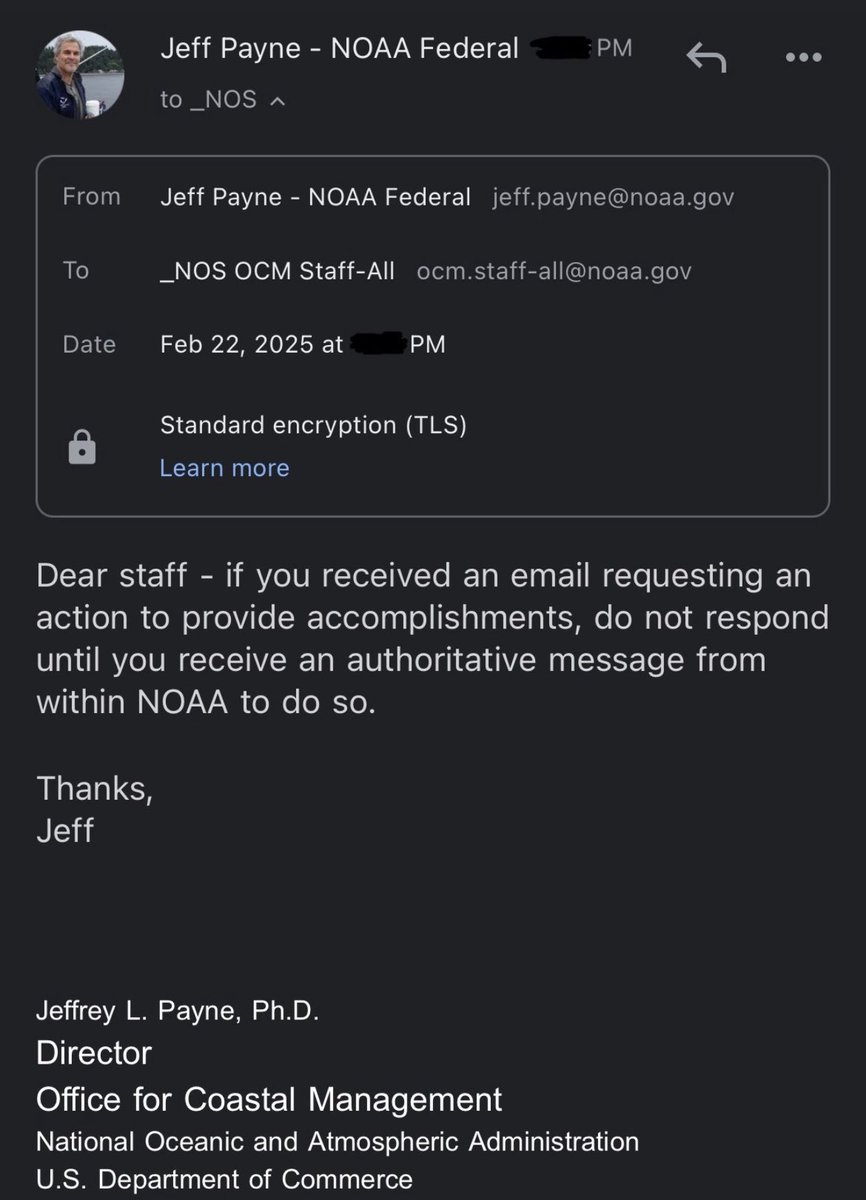866x1200 pixels.
Task: Click "Jeffrey L. Payne, Ph.D." signature name
Action: pos(177,1011)
